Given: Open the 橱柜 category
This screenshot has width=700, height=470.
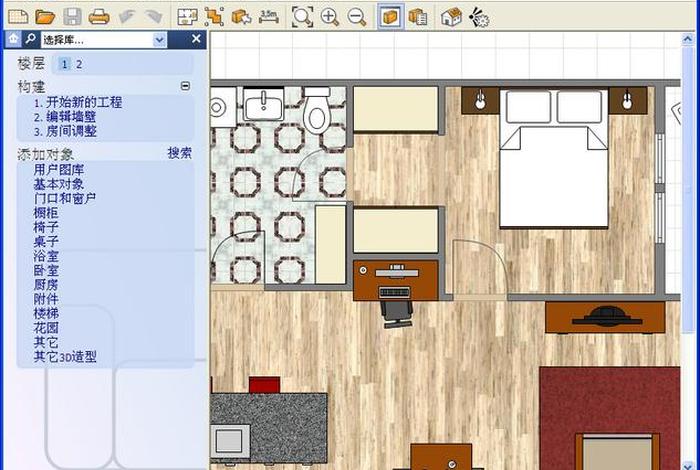Looking at the screenshot, I should 46,212.
